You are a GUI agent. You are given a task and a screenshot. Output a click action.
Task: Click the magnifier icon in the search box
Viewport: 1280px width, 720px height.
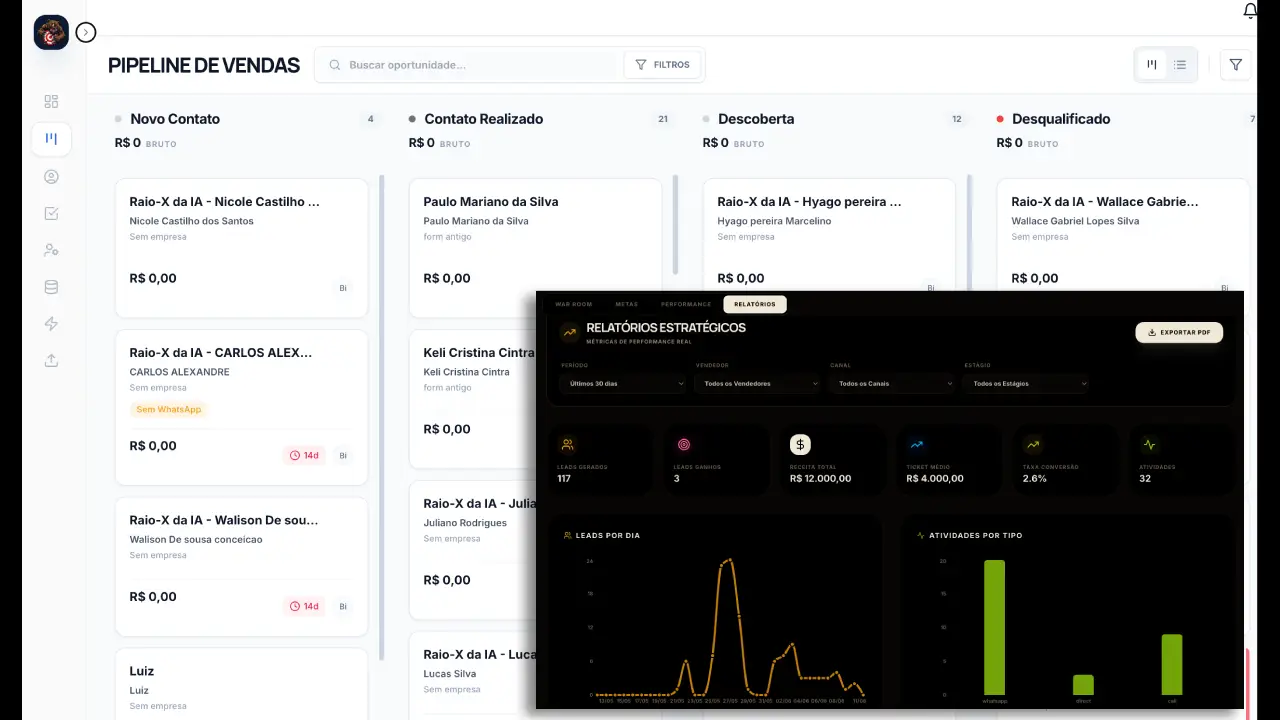(335, 65)
